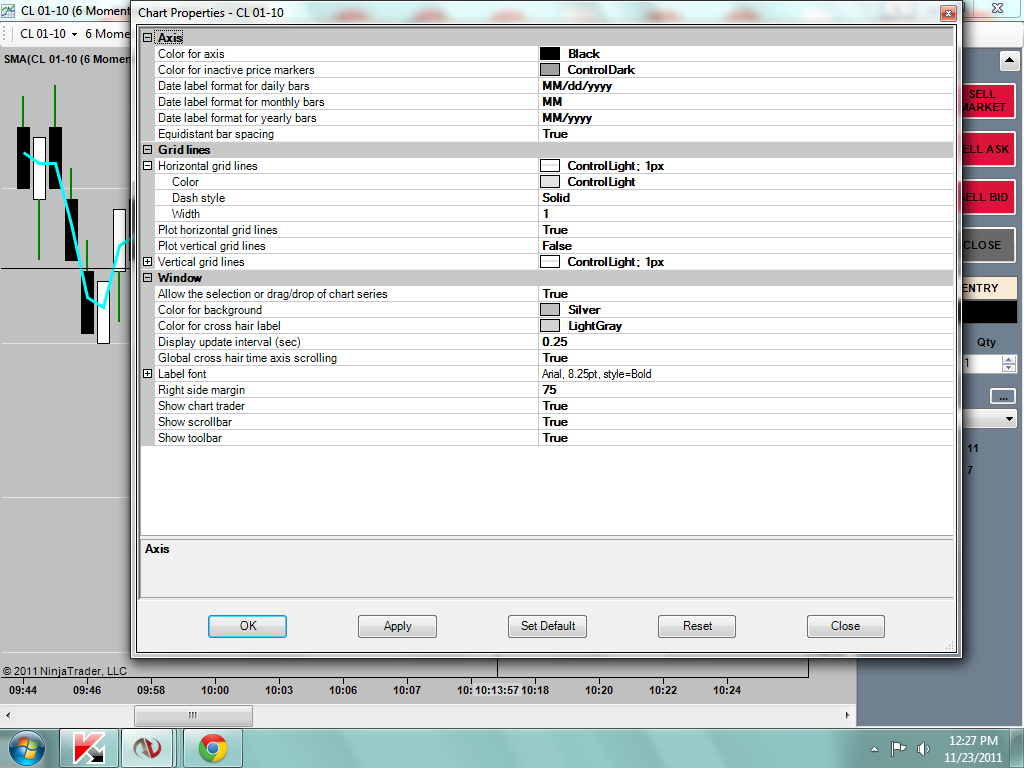This screenshot has width=1024, height=768.
Task: Collapse Horizontal grid lines sub-properties
Action: coord(148,166)
